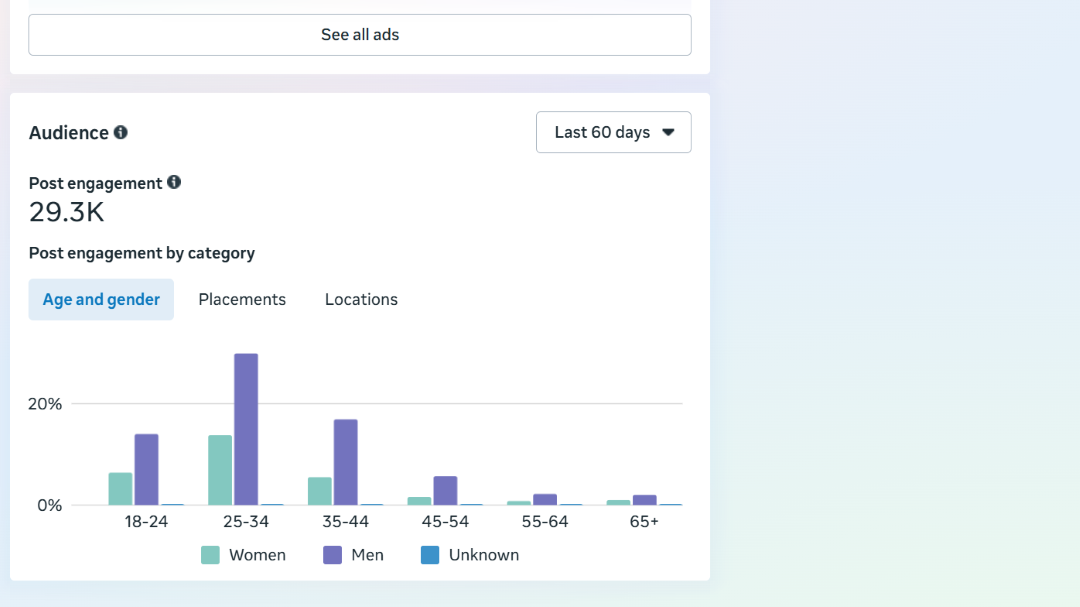Screen dimensions: 1080x607
Task: Click the 55-64 age group label
Action: pos(545,522)
